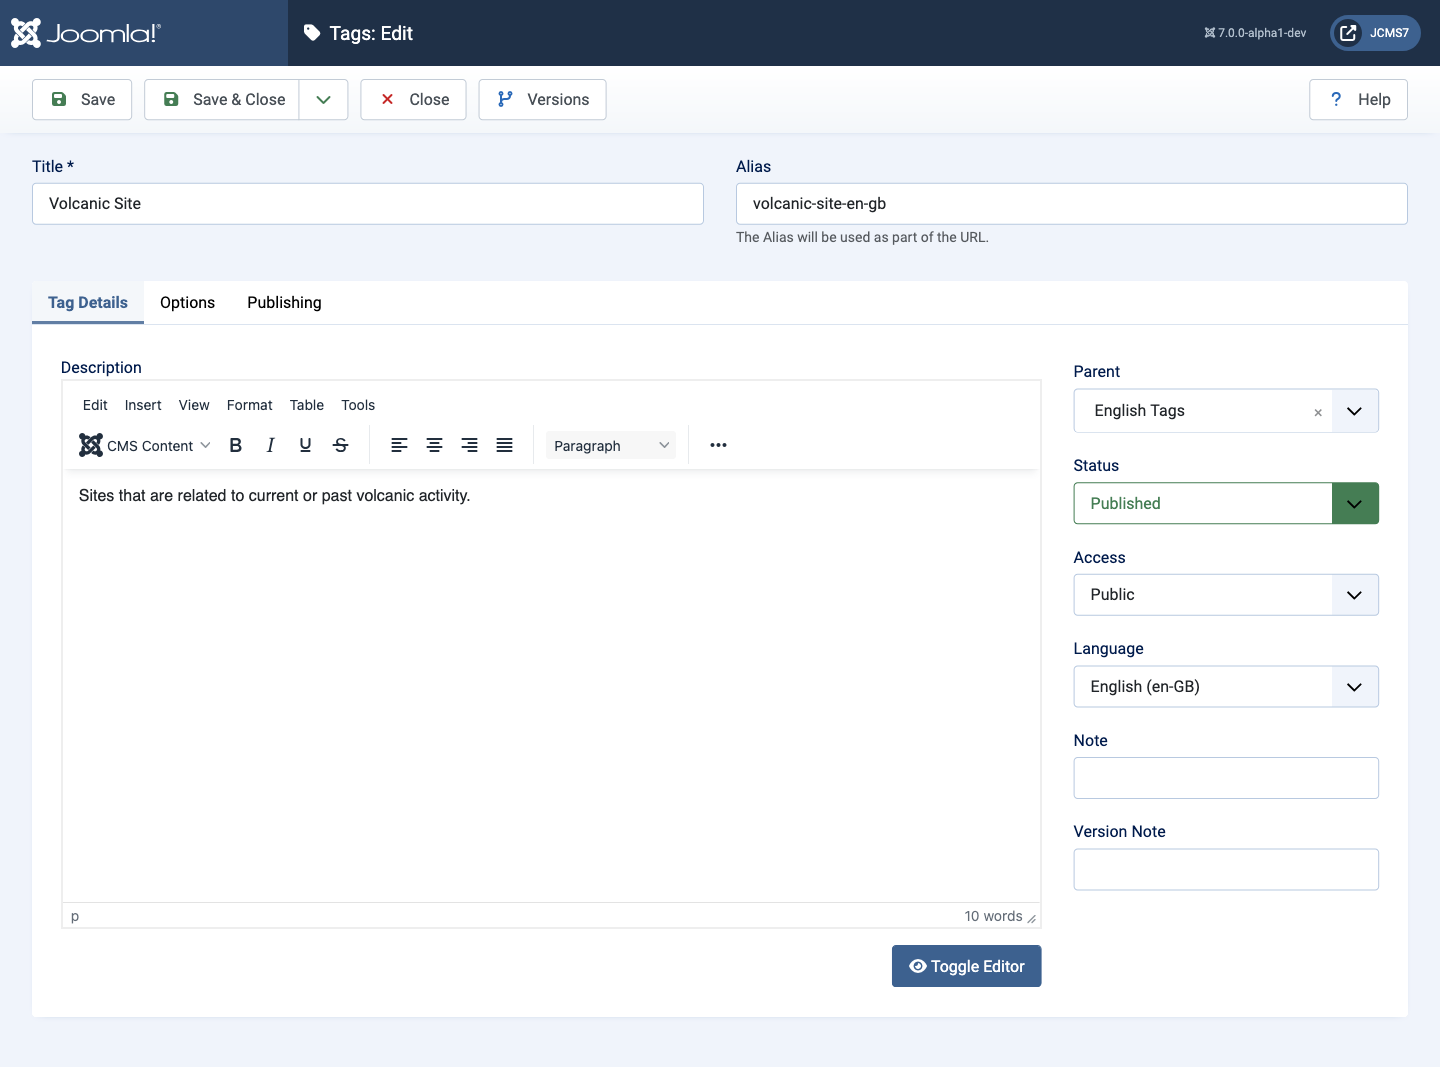Click the 'p' element path in statusbar
Screen dimensions: 1440x1067
coord(75,916)
